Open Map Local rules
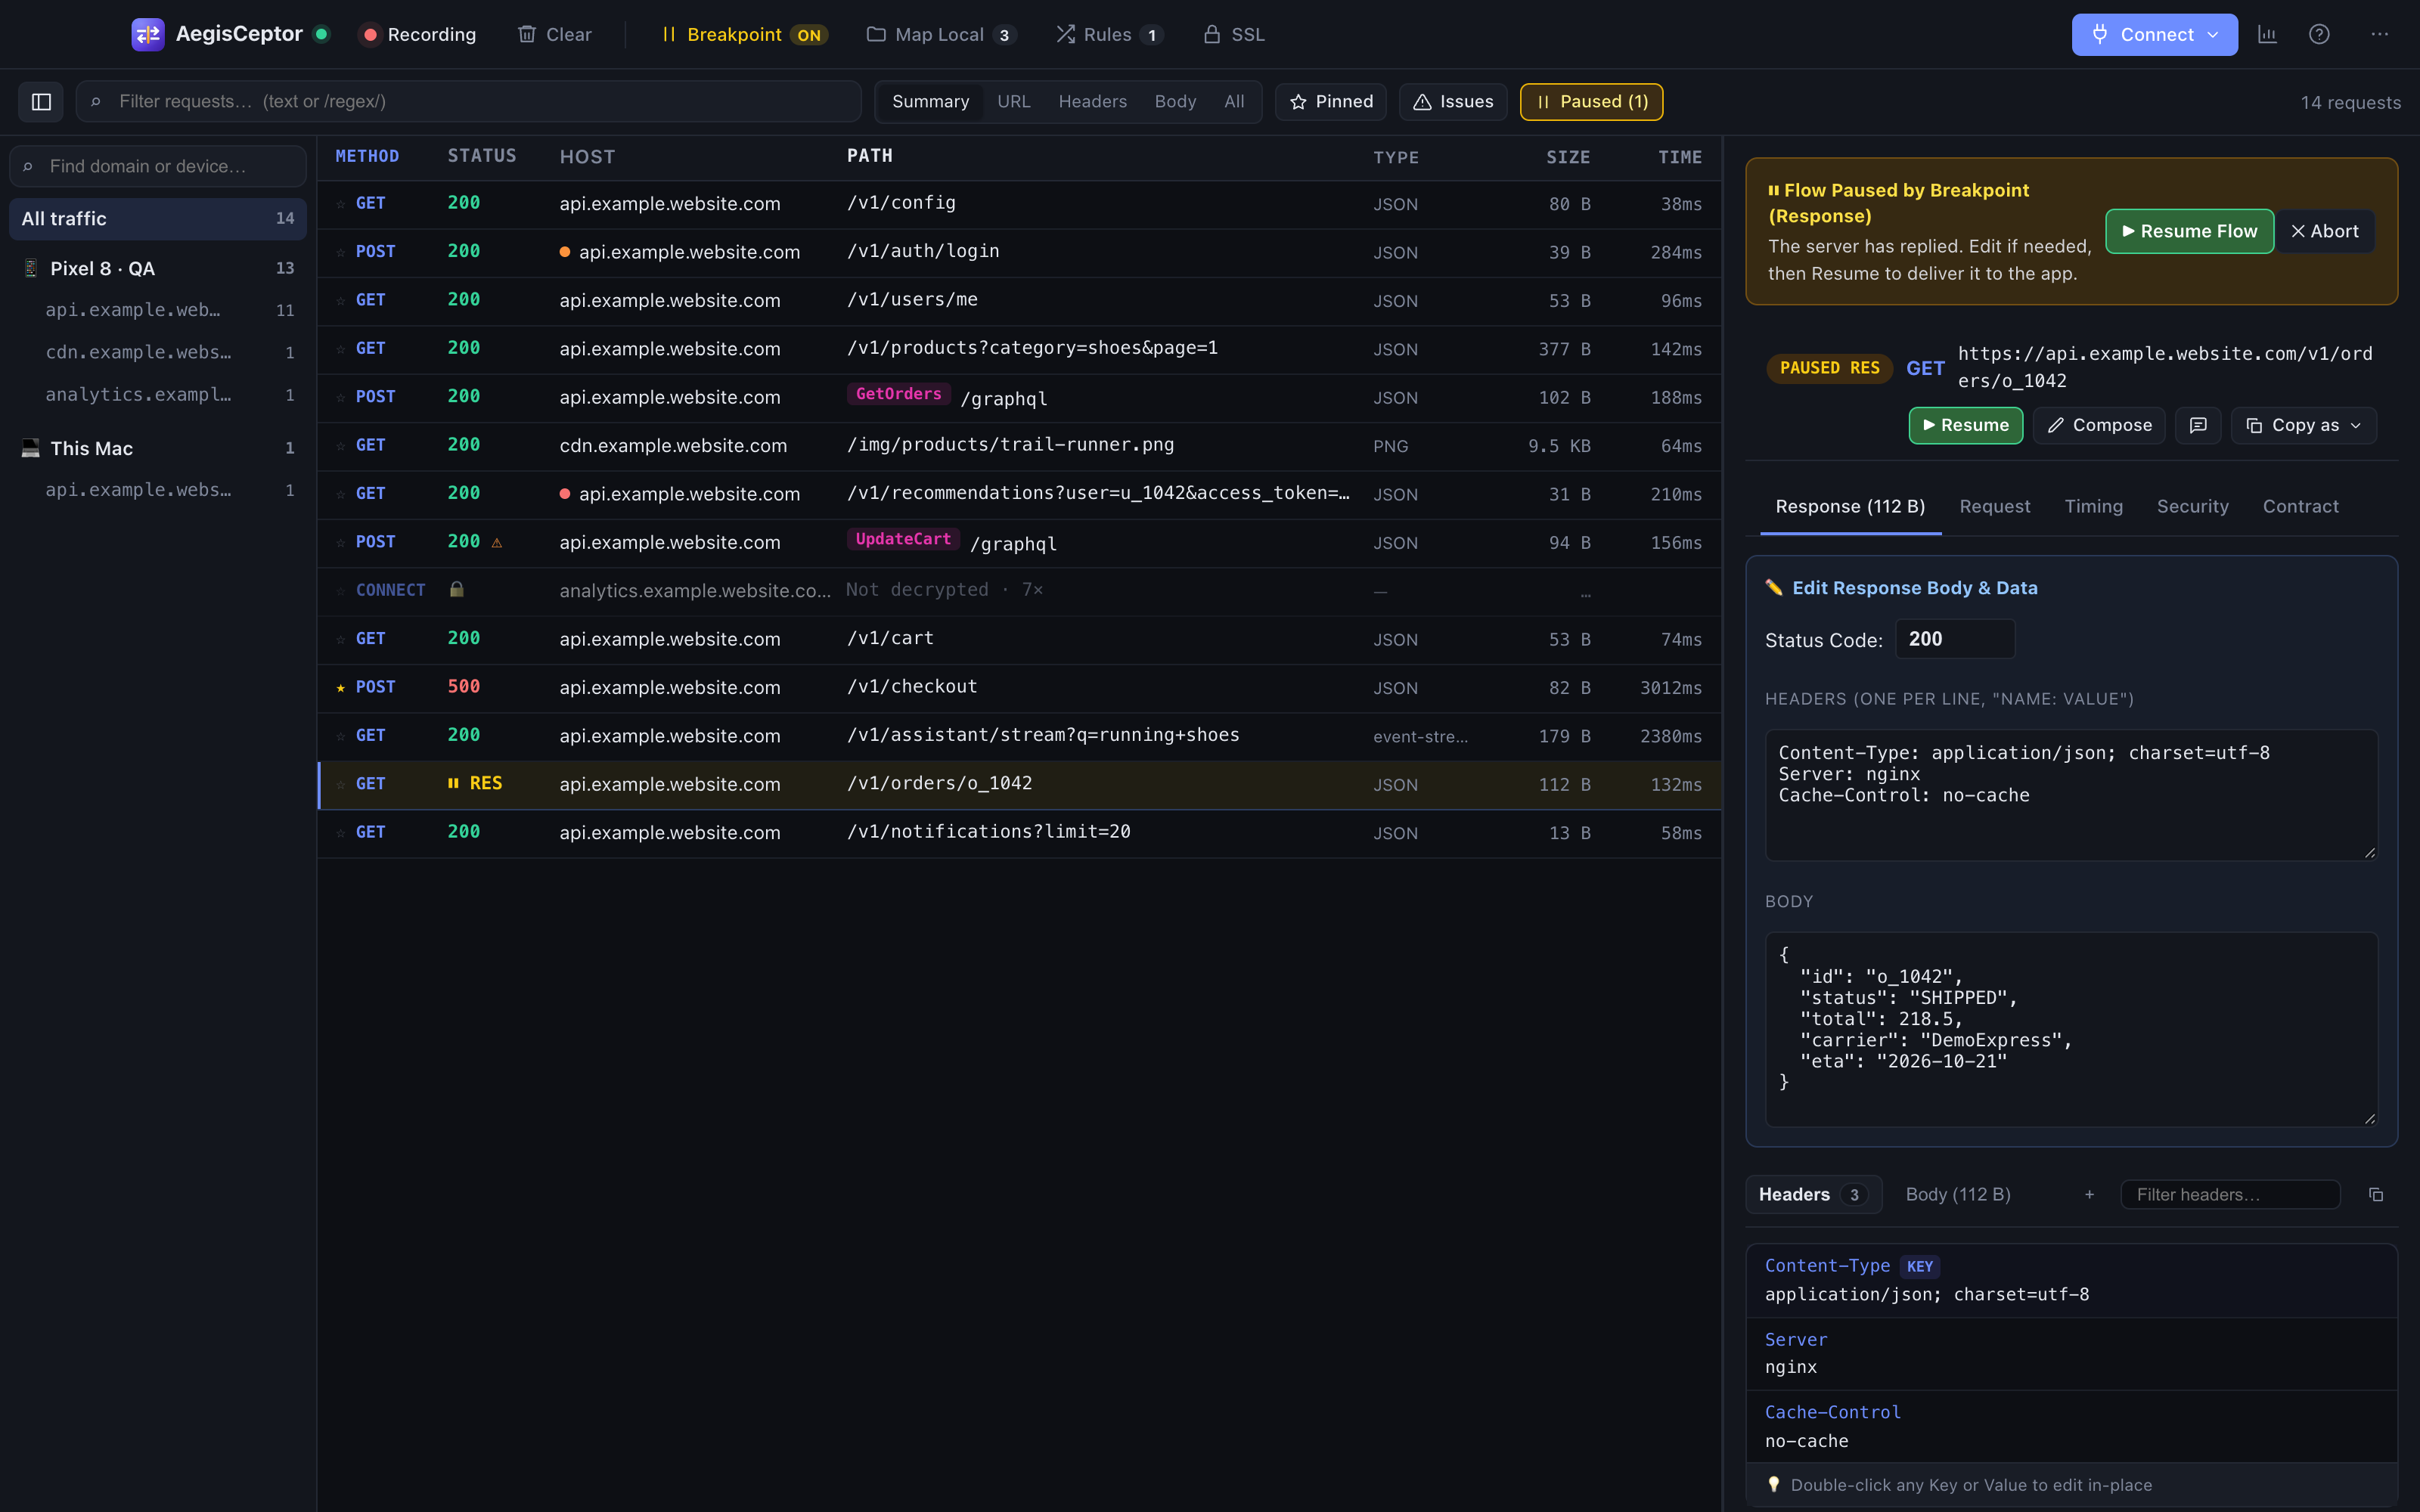The width and height of the screenshot is (2420, 1512). pos(942,34)
